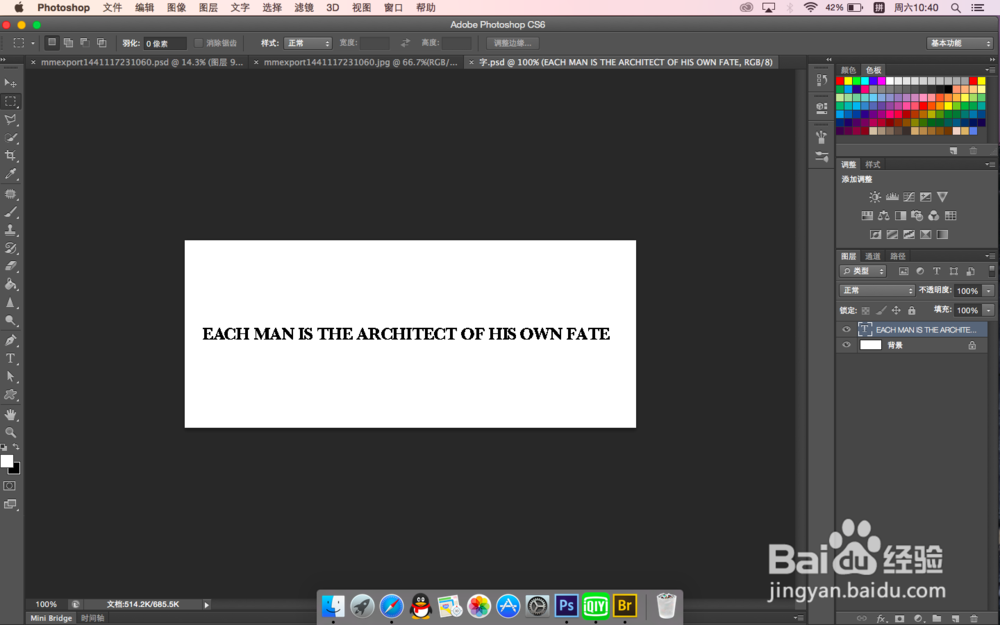Image resolution: width=1000 pixels, height=625 pixels.
Task: Open the marquee tool preset picker arrow
Action: [x=33, y=43]
